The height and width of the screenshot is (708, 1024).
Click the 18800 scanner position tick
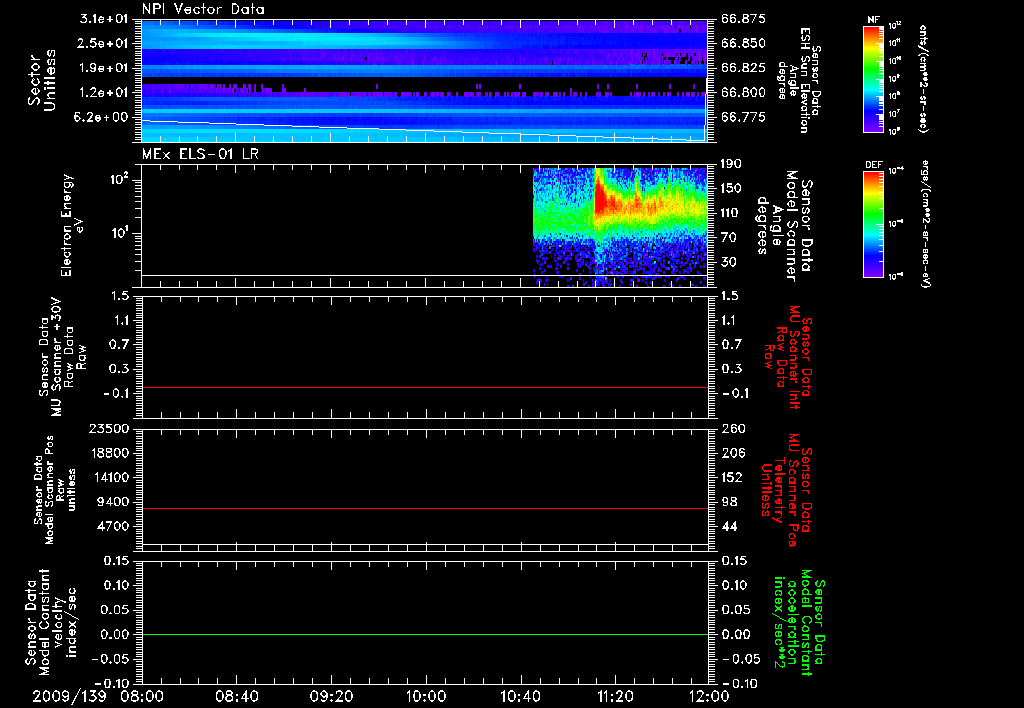tap(108, 453)
